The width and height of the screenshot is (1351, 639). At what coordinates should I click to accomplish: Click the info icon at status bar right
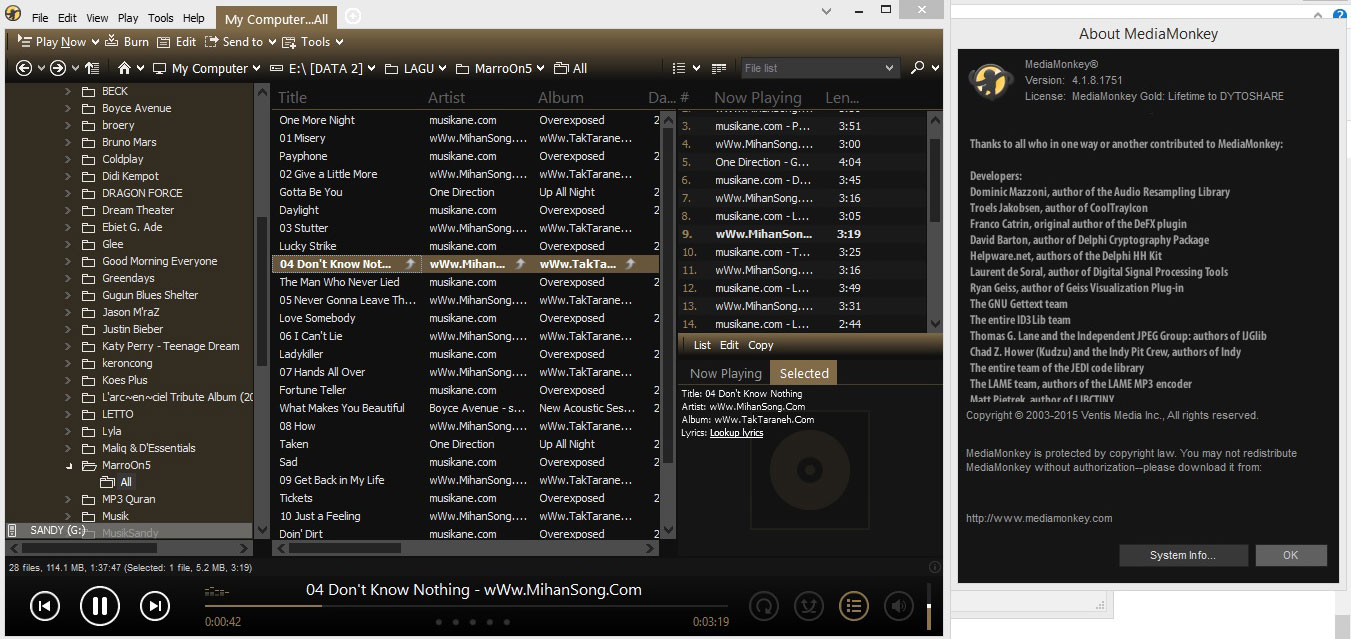point(935,567)
